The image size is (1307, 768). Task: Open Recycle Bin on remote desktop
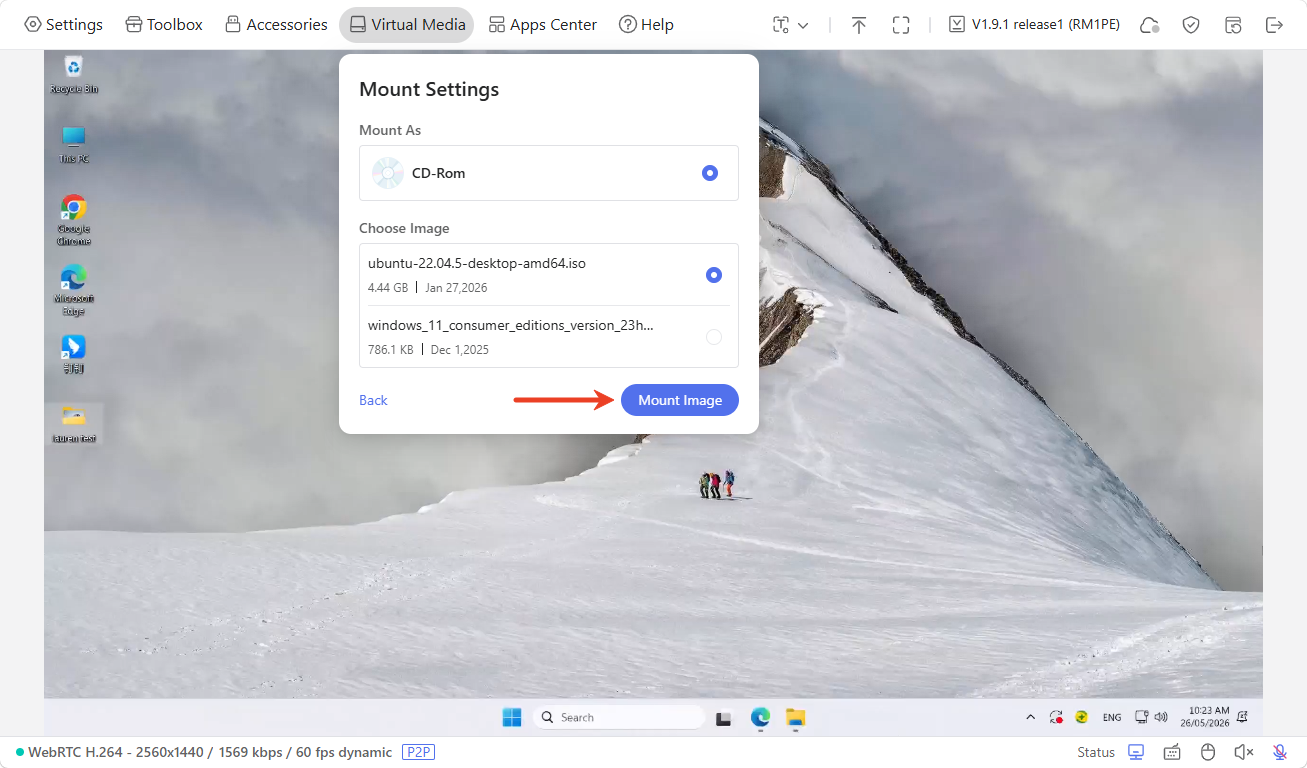tap(74, 75)
